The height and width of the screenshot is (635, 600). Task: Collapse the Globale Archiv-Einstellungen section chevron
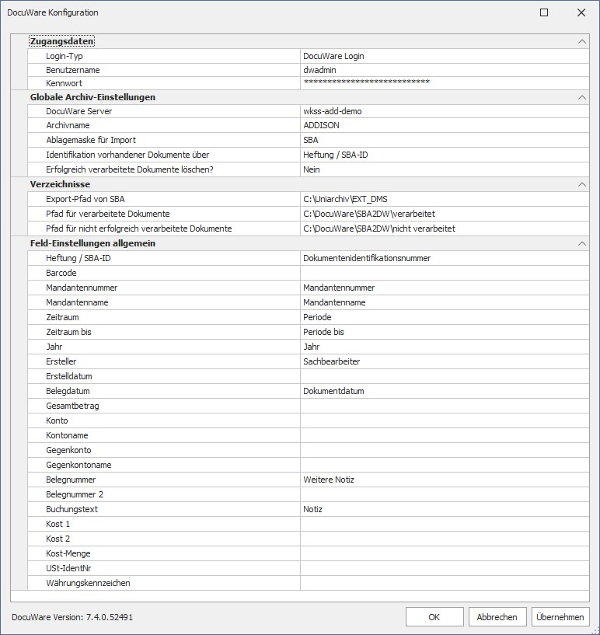click(582, 97)
